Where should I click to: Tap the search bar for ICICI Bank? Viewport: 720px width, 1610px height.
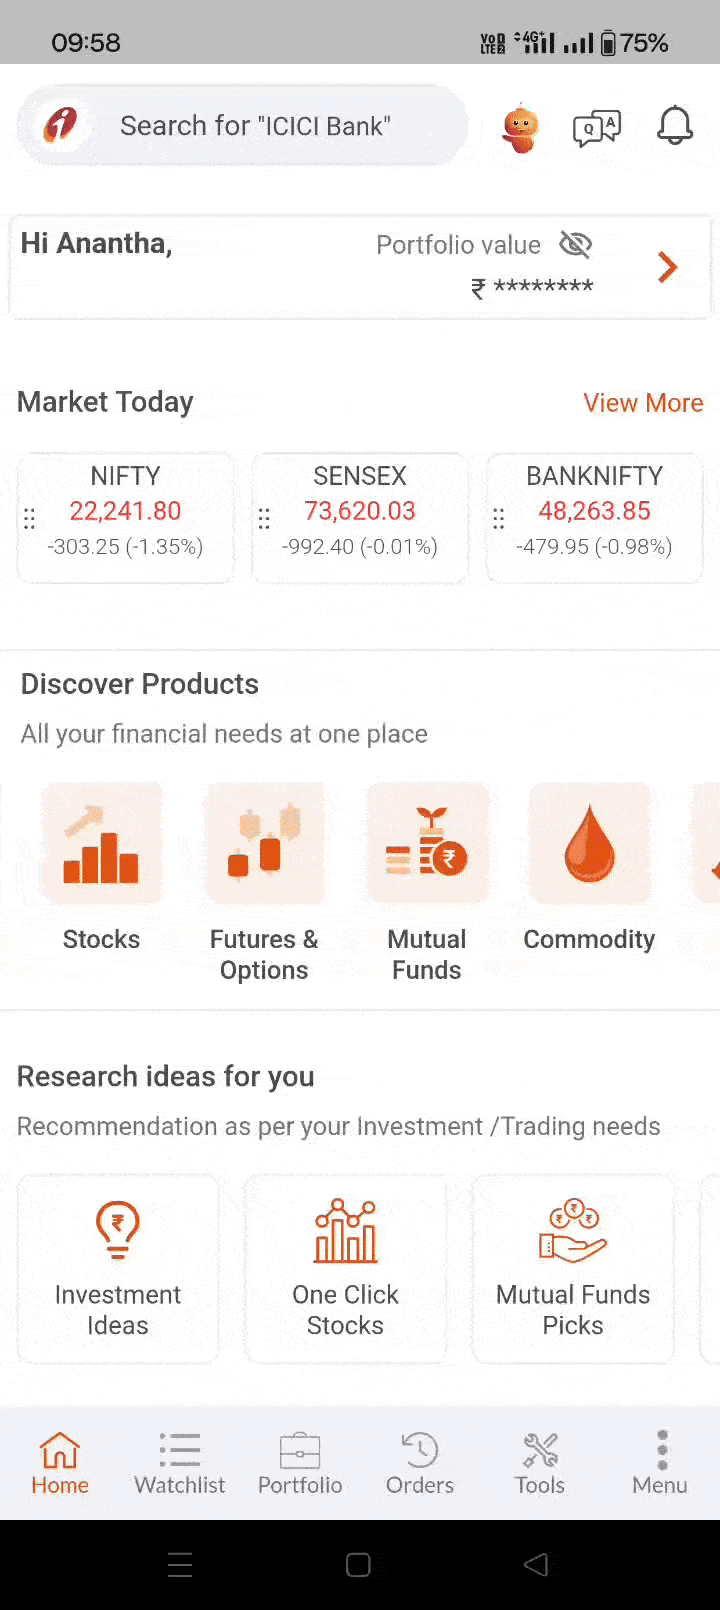tap(255, 126)
